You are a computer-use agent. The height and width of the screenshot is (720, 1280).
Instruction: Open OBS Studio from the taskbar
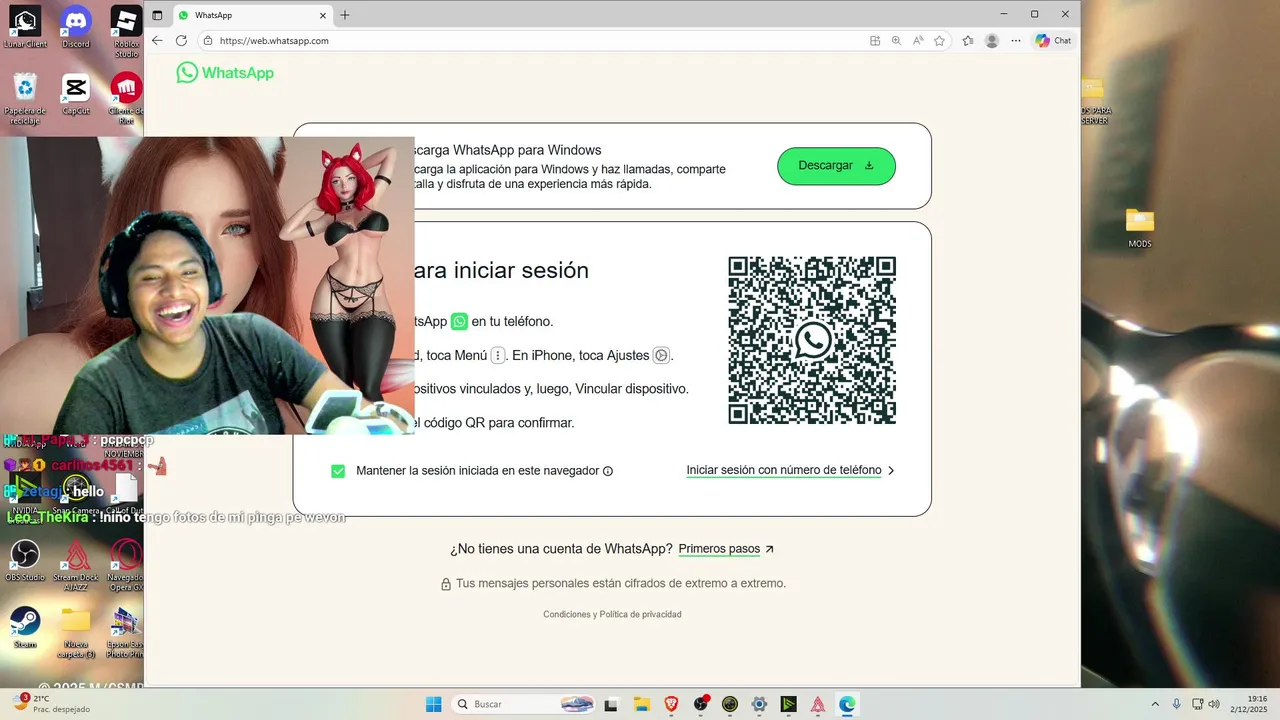pyautogui.click(x=701, y=704)
